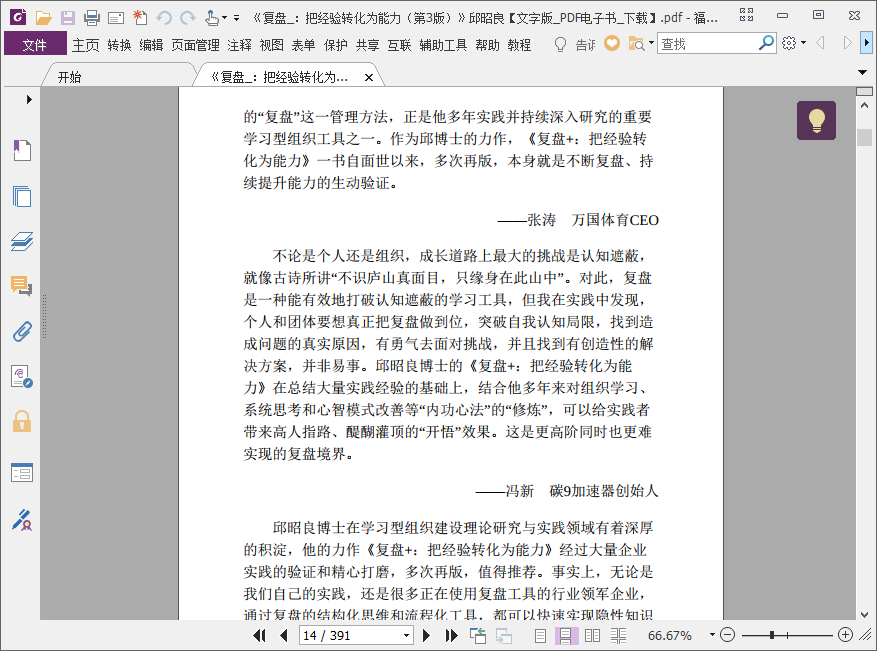
Task: Click the zoom slider handle
Action: coord(772,635)
